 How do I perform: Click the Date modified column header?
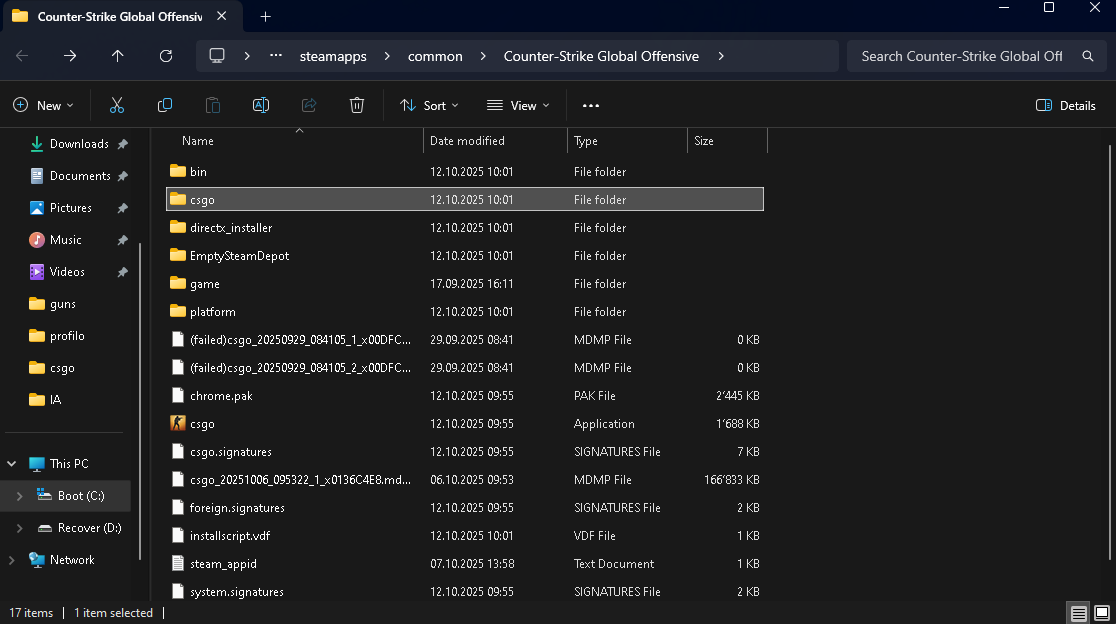467,141
